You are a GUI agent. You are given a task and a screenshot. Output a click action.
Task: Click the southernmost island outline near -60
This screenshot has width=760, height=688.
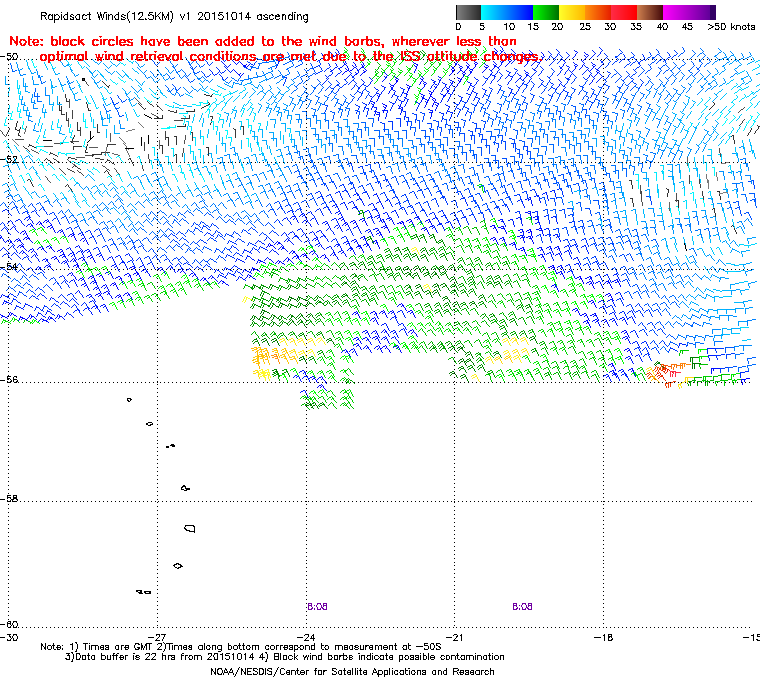pos(143,592)
